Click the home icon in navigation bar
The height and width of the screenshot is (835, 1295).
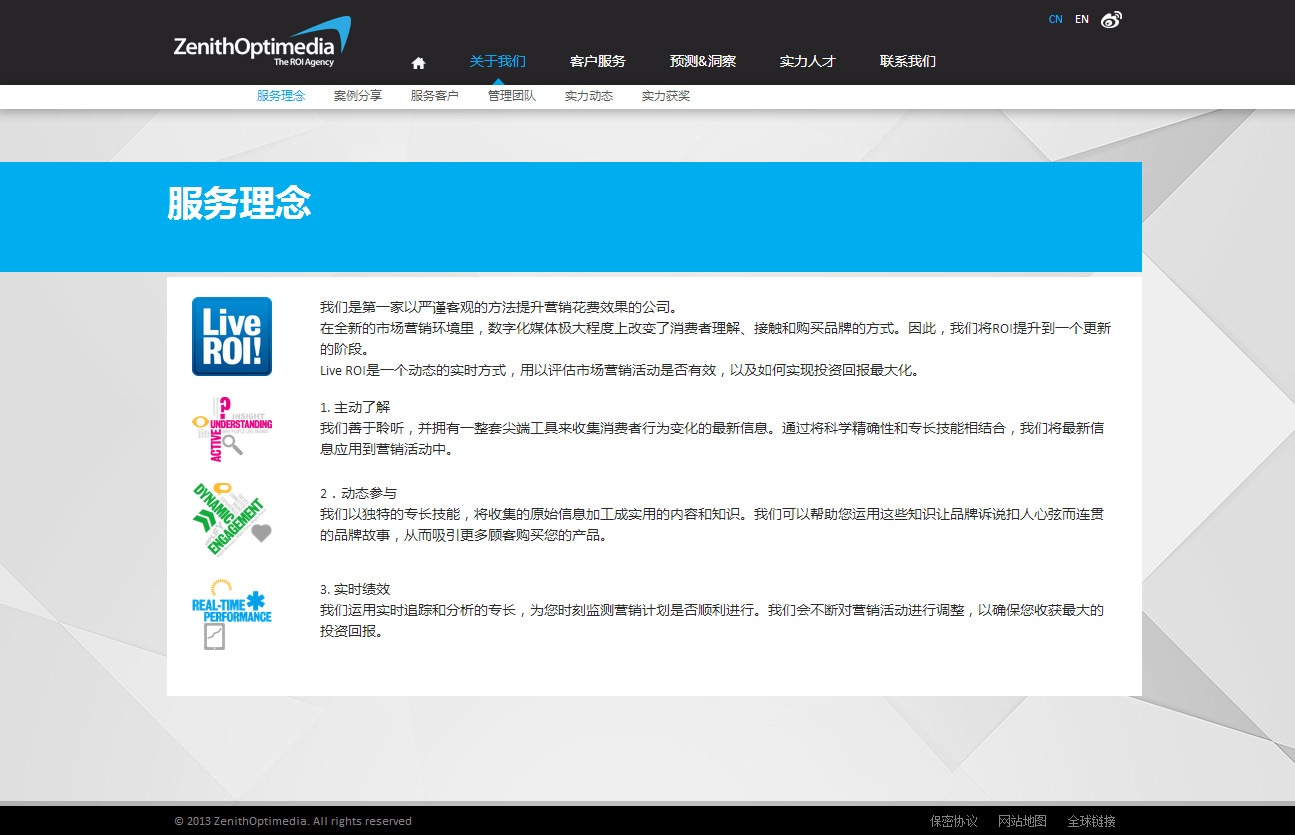(418, 63)
